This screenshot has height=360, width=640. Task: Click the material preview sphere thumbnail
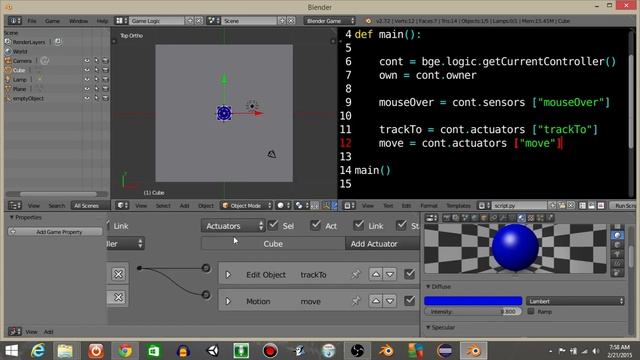(x=515, y=248)
